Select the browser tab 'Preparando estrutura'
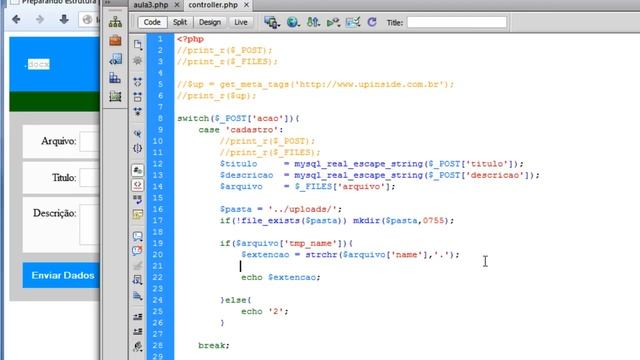The height and width of the screenshot is (360, 640). coord(55,2)
